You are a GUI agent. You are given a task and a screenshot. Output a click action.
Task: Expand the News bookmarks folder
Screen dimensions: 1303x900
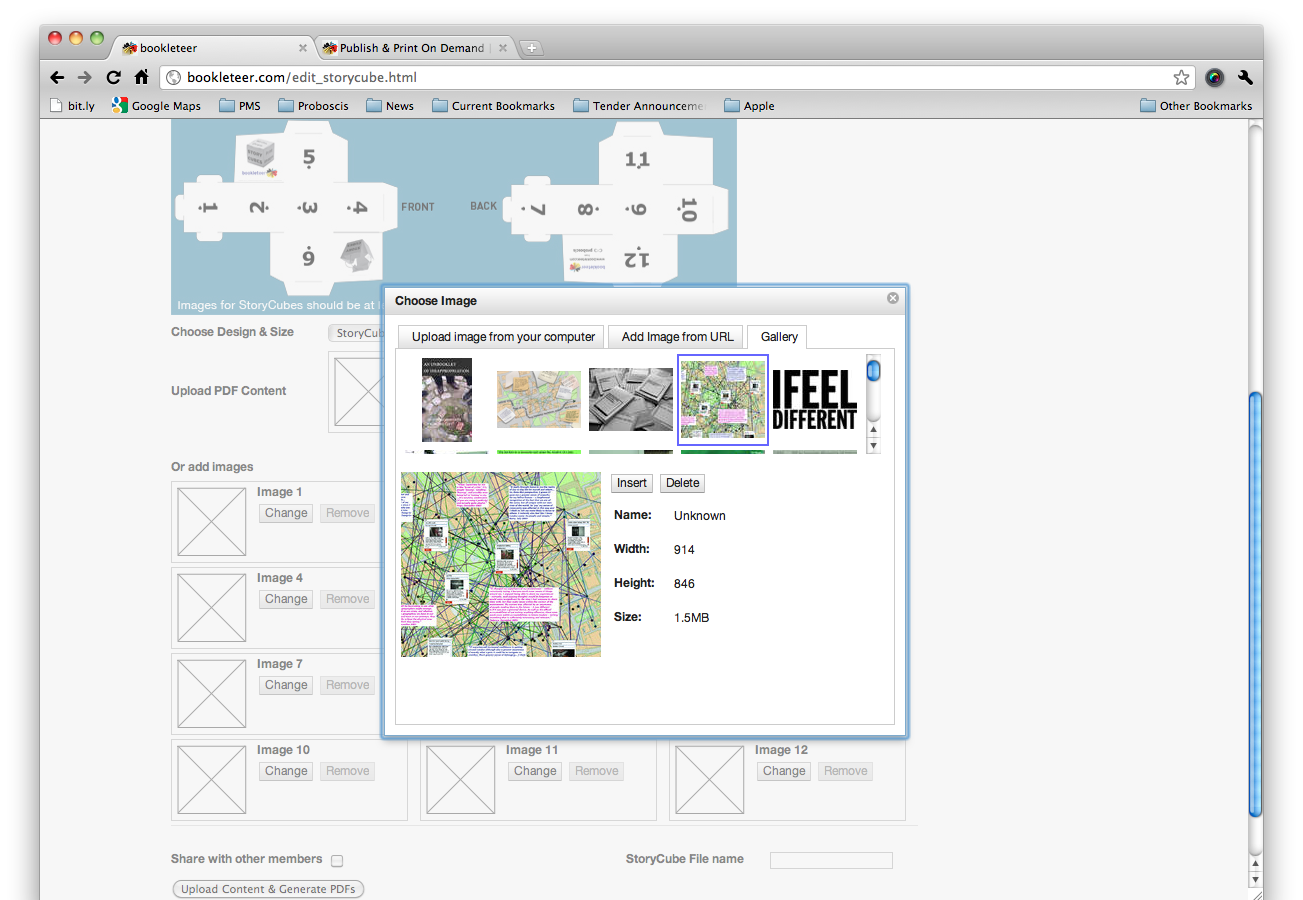[x=390, y=106]
